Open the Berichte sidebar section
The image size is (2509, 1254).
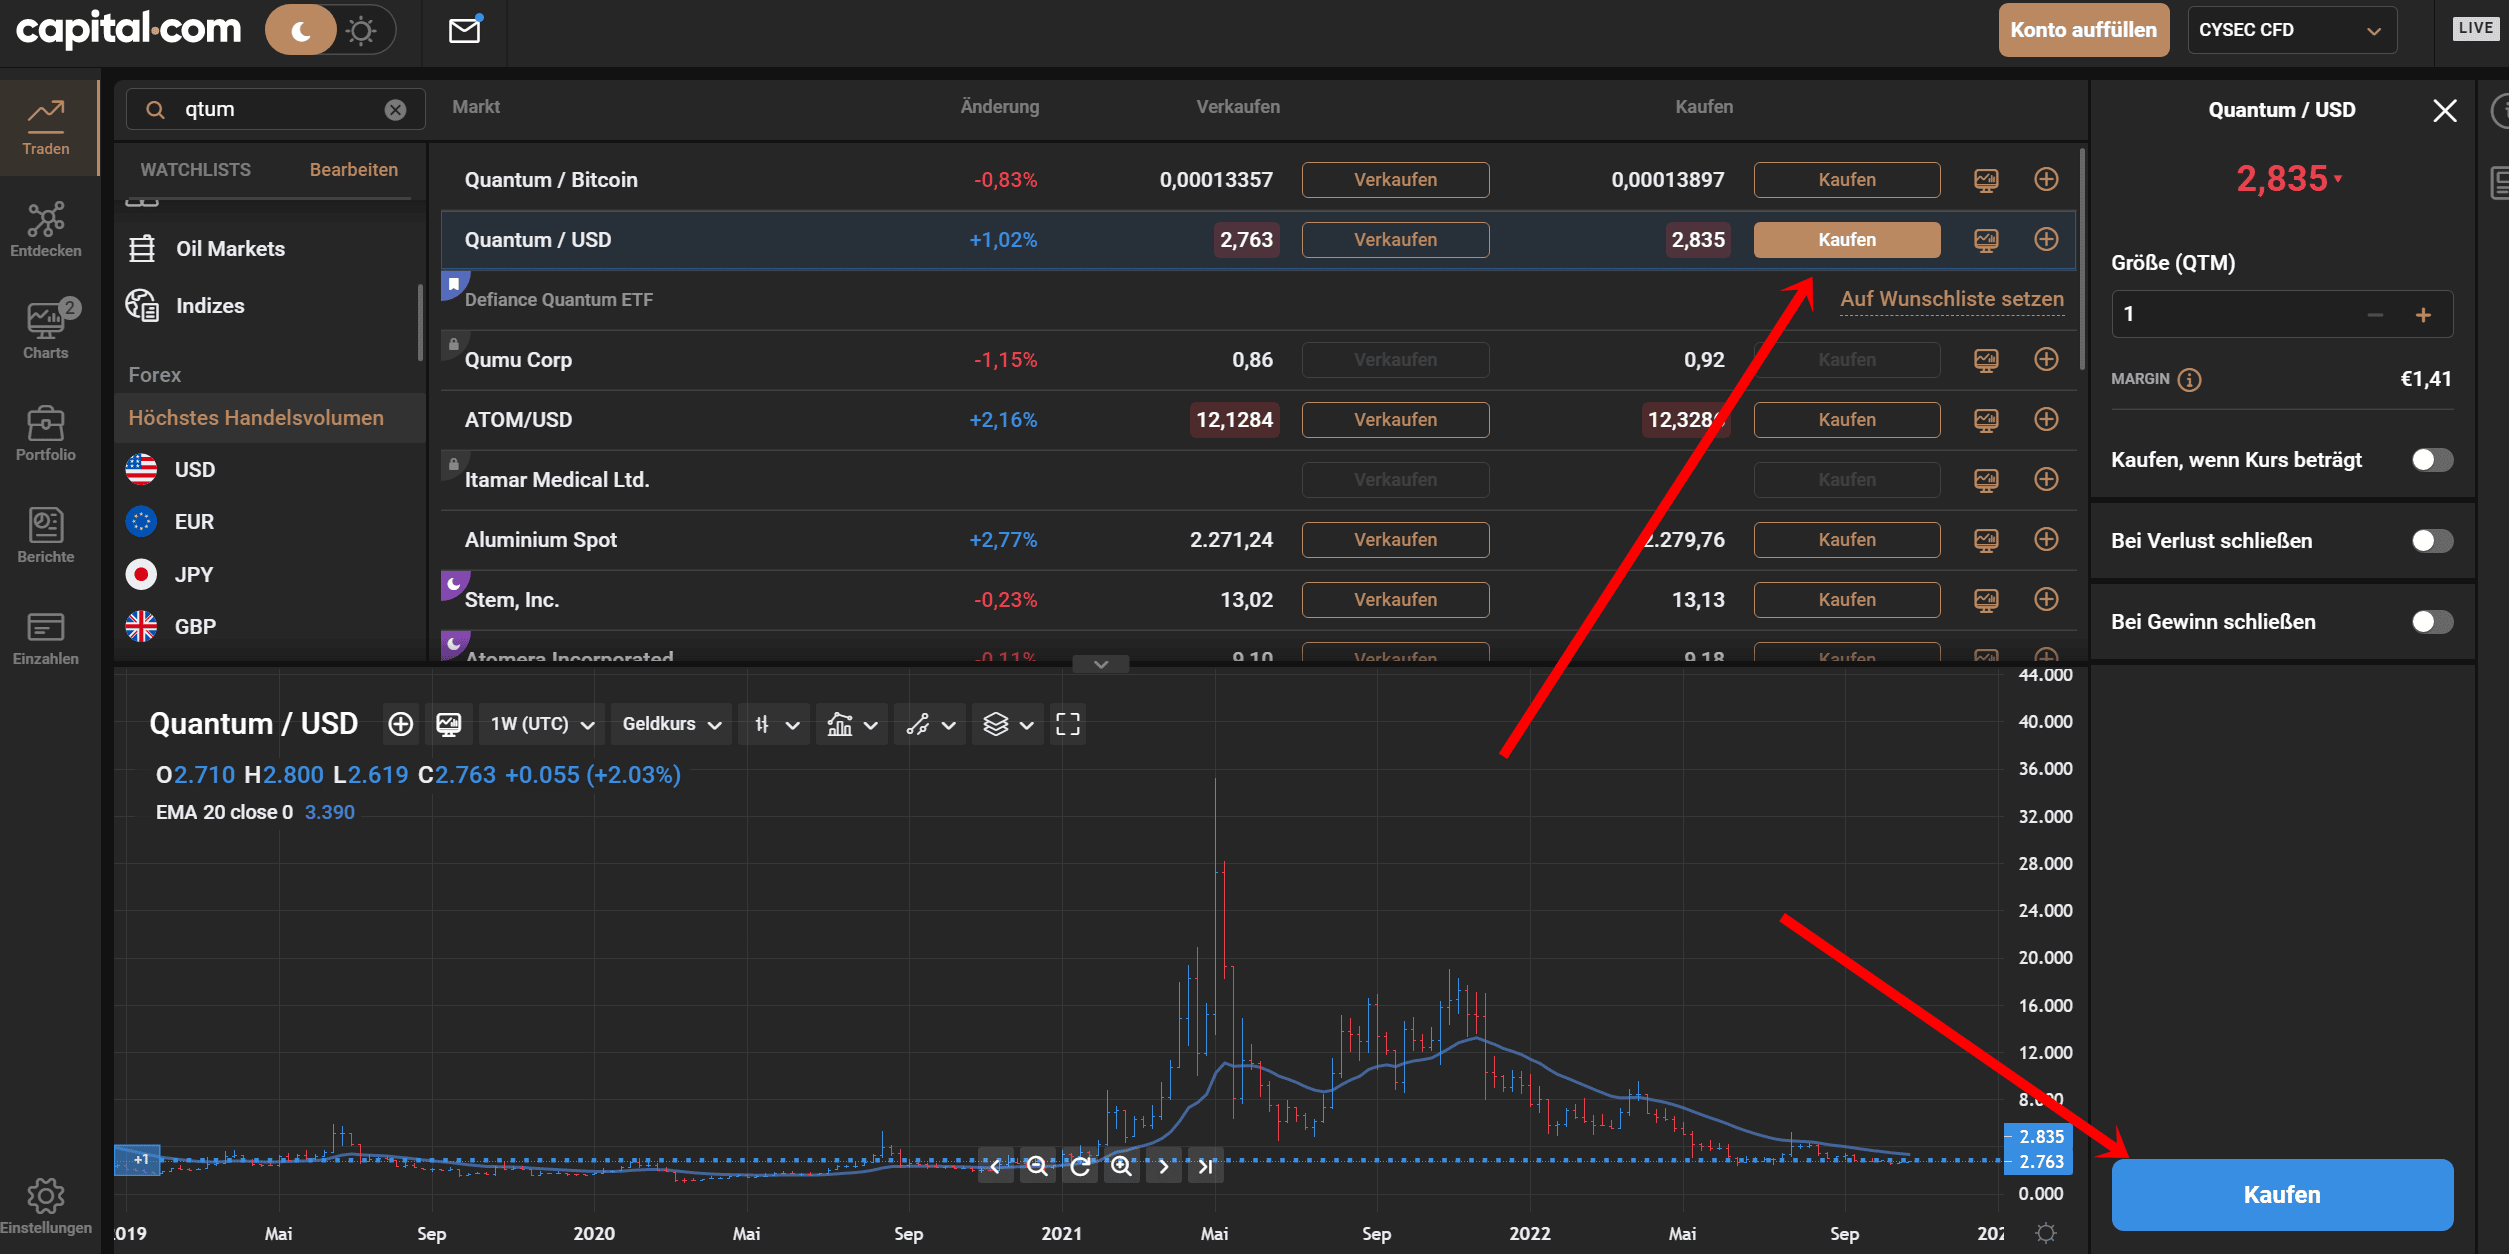tap(46, 535)
